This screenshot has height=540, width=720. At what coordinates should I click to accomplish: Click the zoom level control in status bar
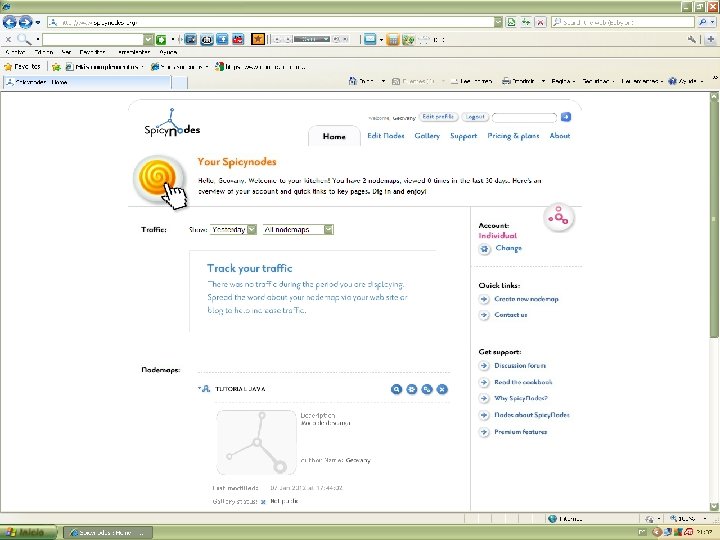pyautogui.click(x=688, y=518)
